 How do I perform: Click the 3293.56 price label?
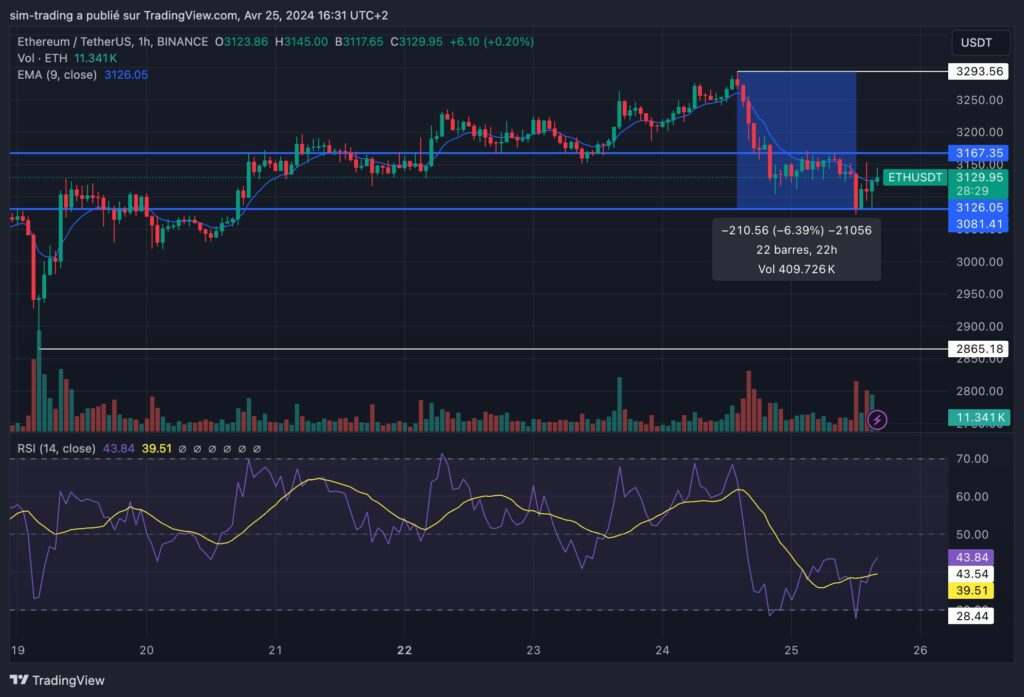pos(978,71)
